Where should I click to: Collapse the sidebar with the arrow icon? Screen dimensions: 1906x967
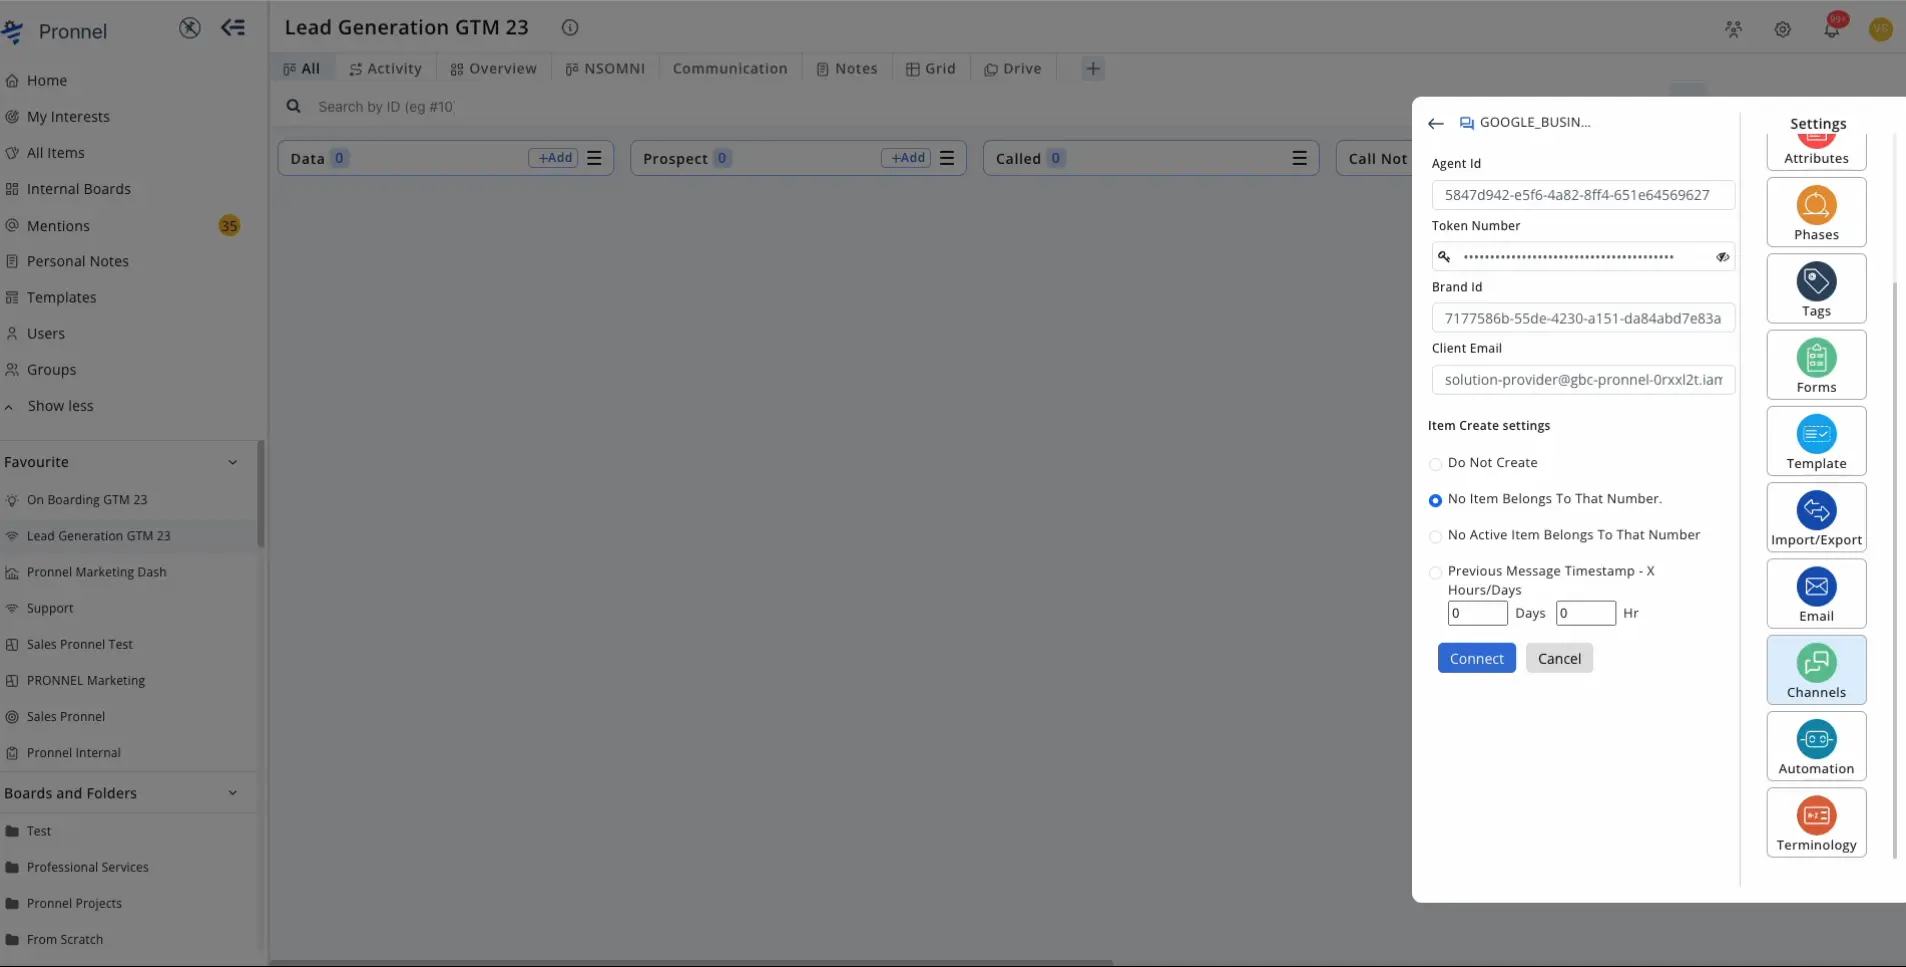pos(233,28)
